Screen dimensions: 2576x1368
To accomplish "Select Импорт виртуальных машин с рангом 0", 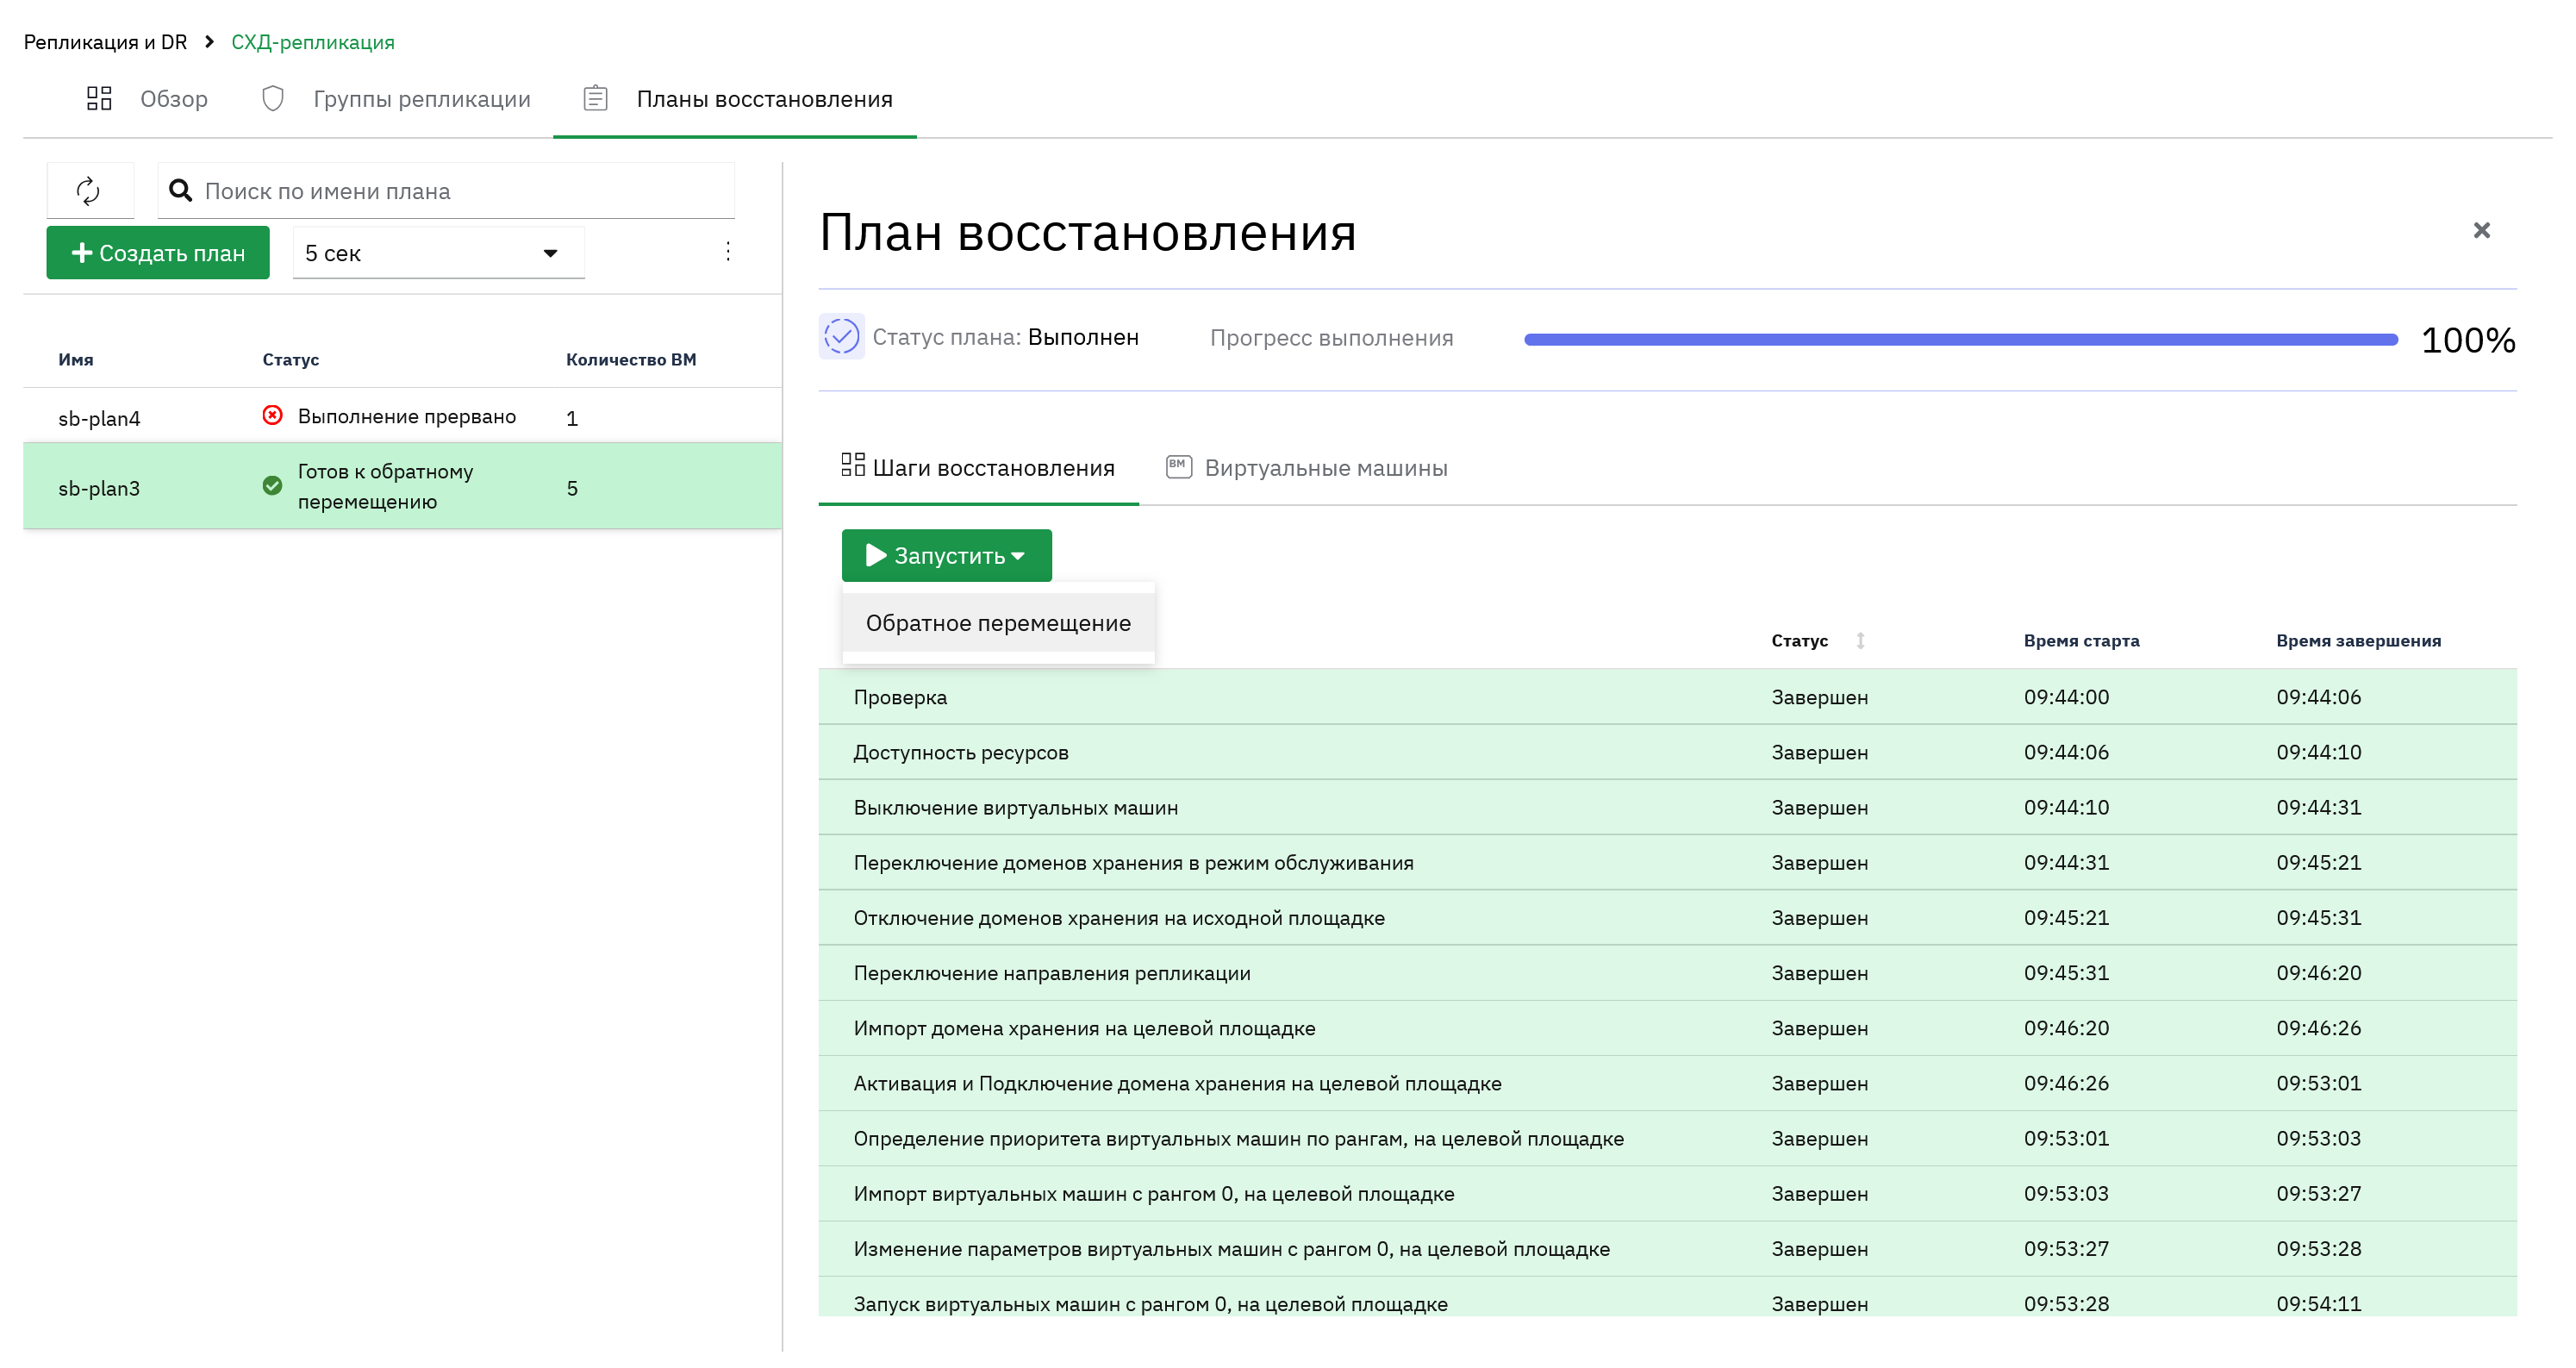I will 1667,1193.
